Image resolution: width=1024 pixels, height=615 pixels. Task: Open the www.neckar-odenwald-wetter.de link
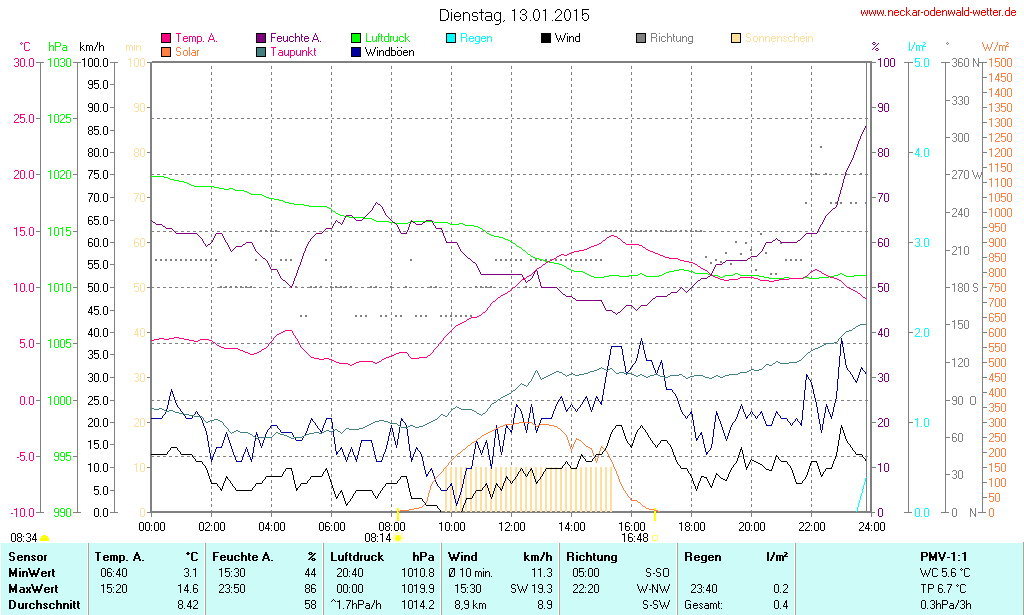pos(938,13)
